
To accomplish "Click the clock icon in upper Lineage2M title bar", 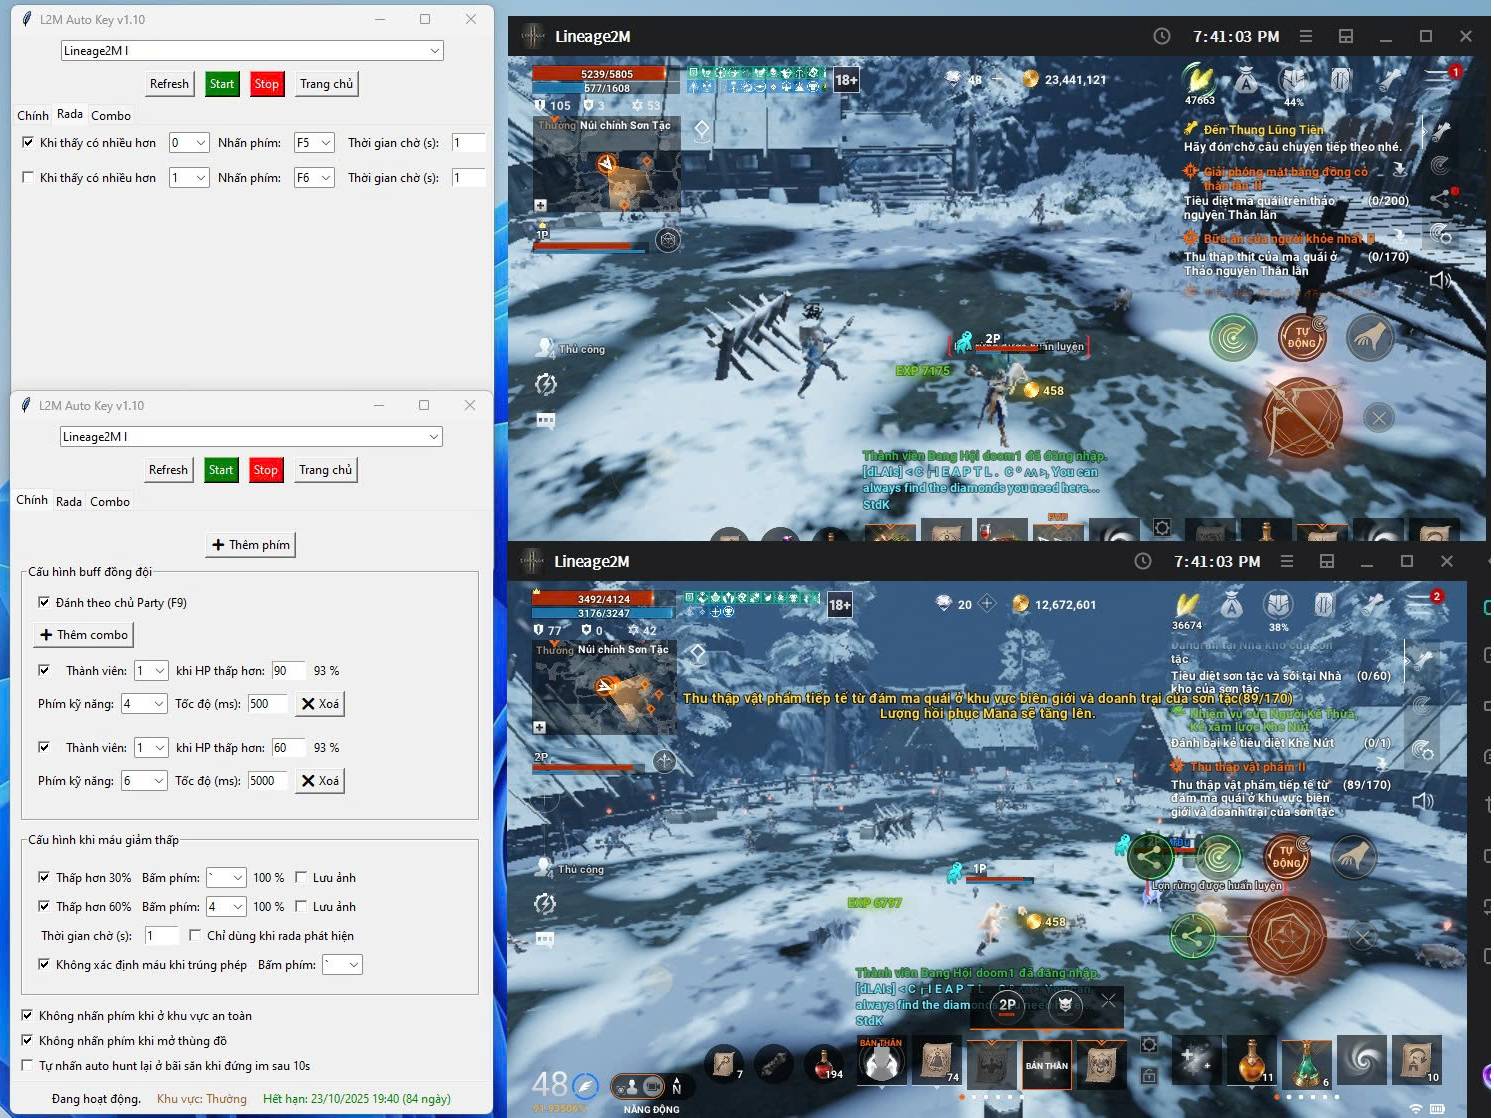I will (1161, 36).
